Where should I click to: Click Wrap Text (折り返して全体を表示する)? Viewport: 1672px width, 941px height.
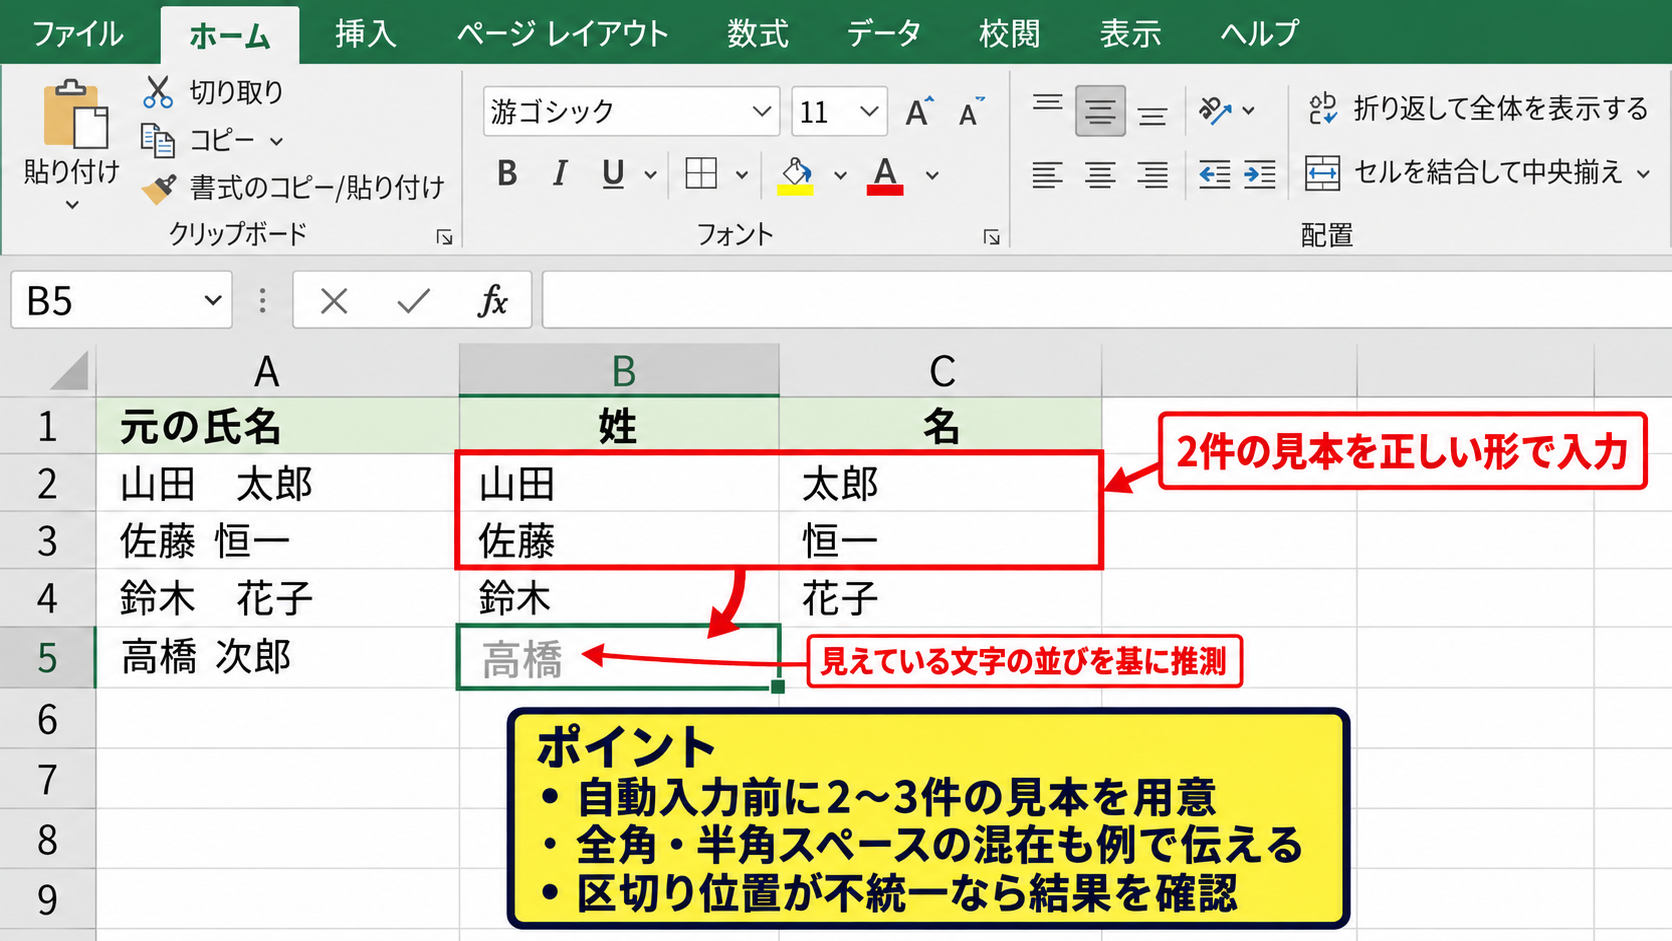pyautogui.click(x=1478, y=108)
